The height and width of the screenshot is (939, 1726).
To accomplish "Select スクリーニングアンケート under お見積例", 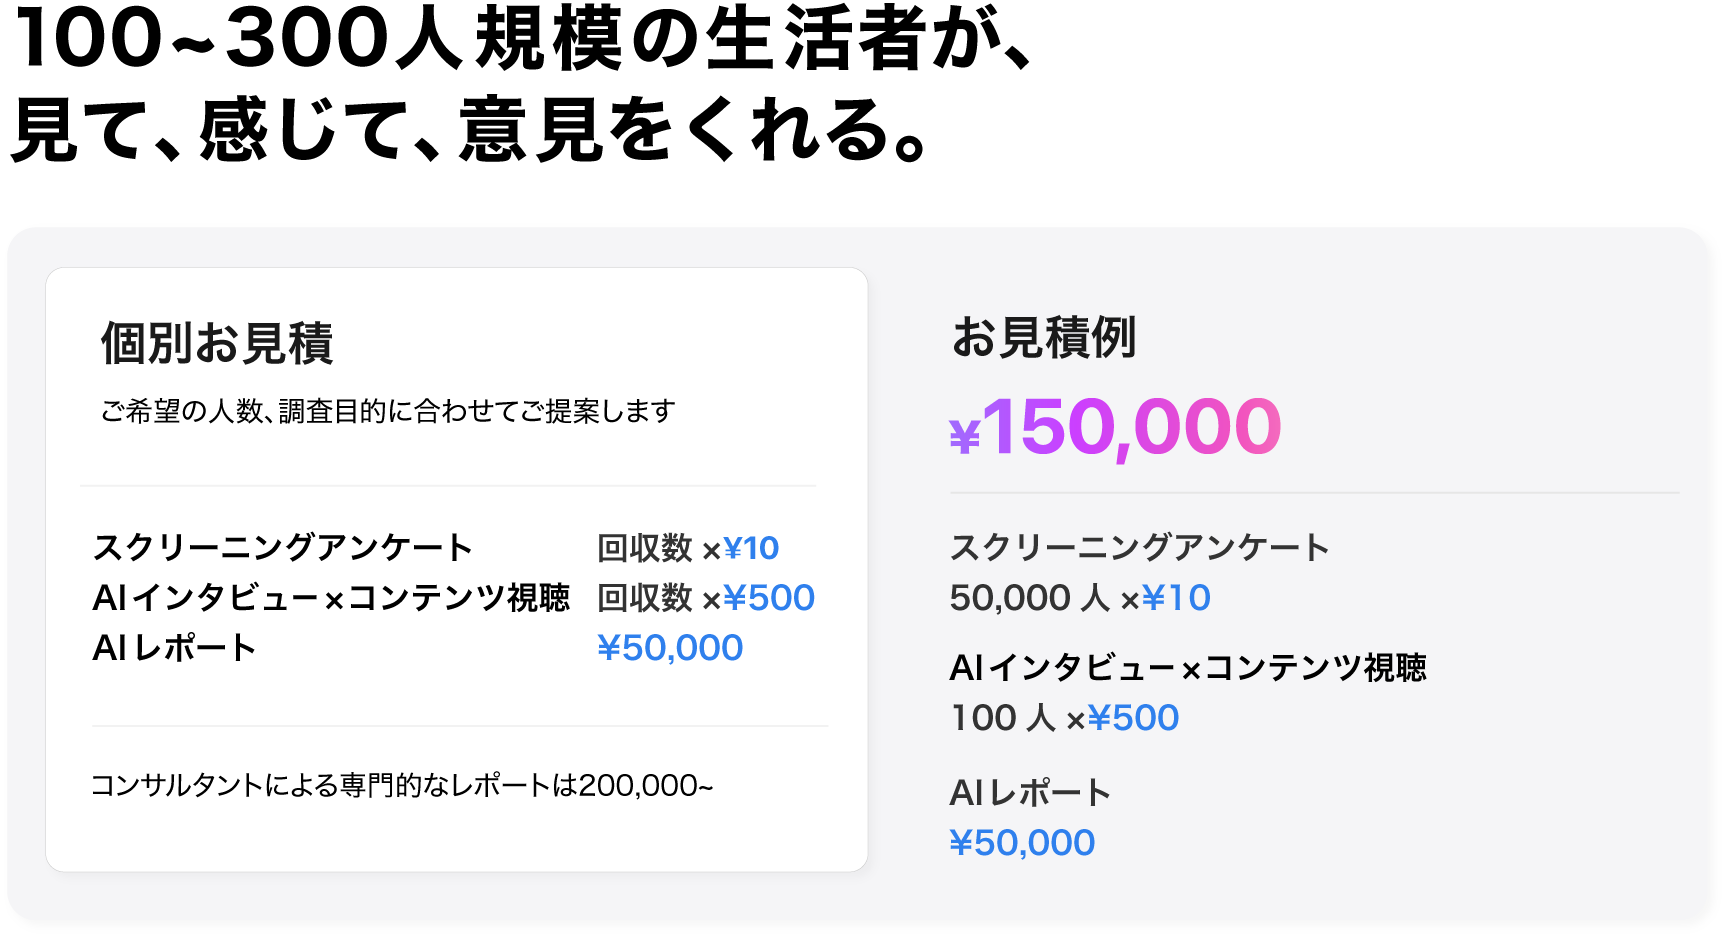I will pyautogui.click(x=1139, y=548).
